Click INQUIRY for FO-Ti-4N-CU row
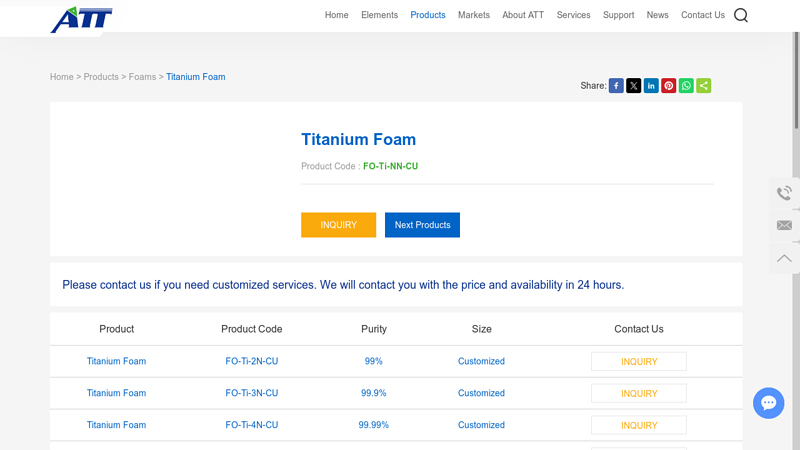 pos(639,426)
